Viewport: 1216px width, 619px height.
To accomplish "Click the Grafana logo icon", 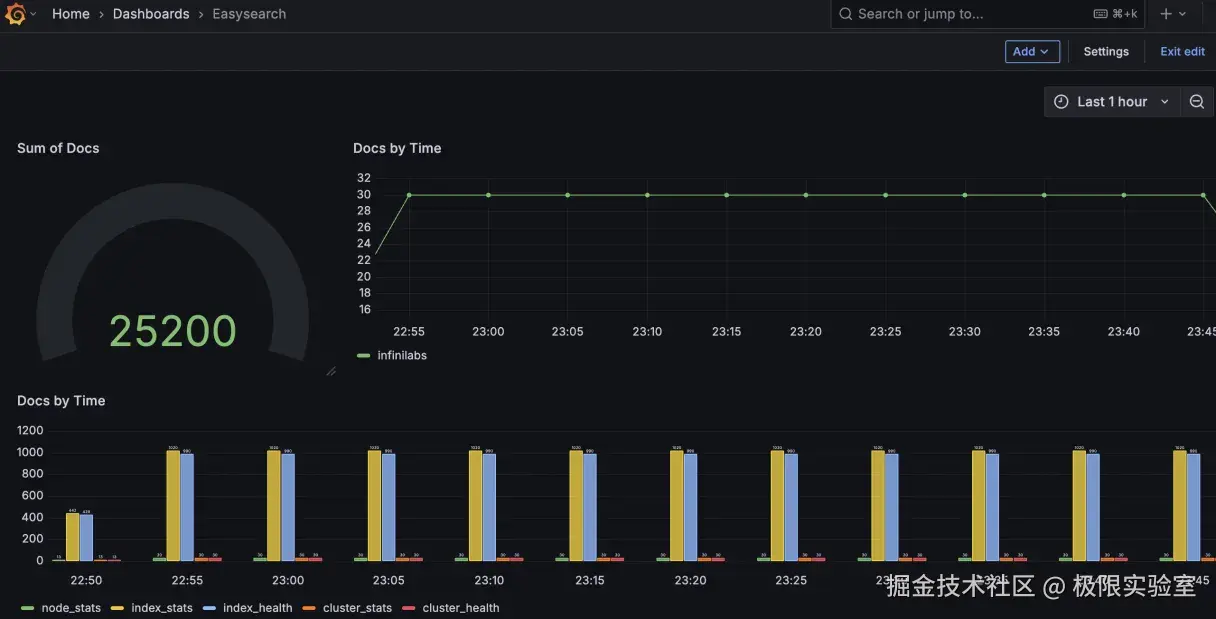I will (15, 14).
